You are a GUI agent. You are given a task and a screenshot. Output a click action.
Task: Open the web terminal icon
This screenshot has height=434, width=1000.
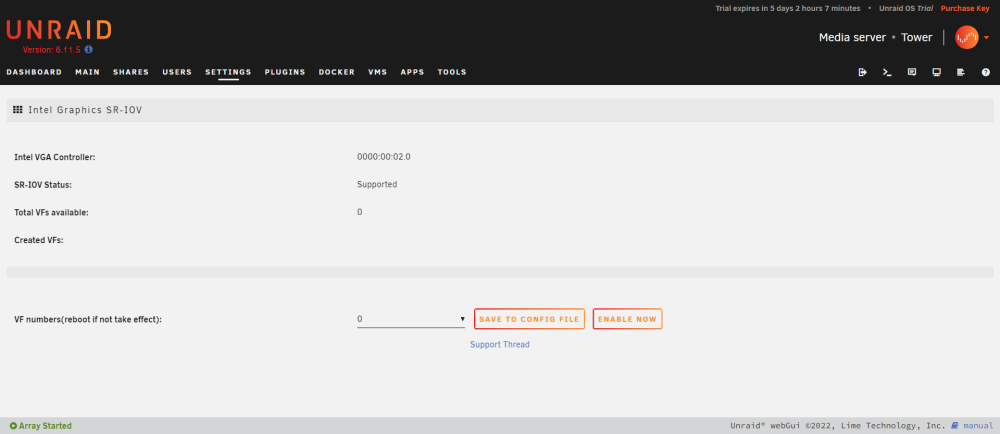(x=887, y=72)
